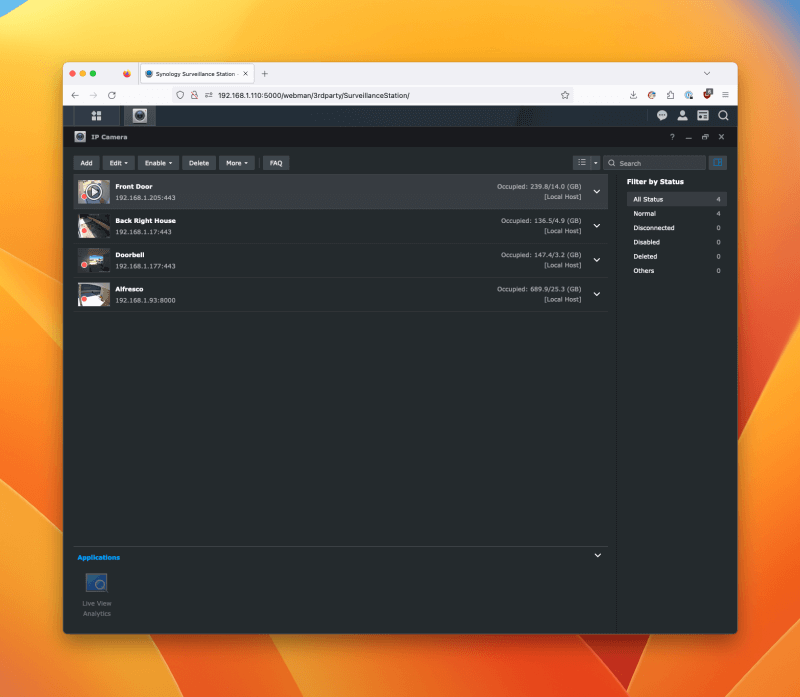Click the Live View Analytics application icon

click(96, 583)
